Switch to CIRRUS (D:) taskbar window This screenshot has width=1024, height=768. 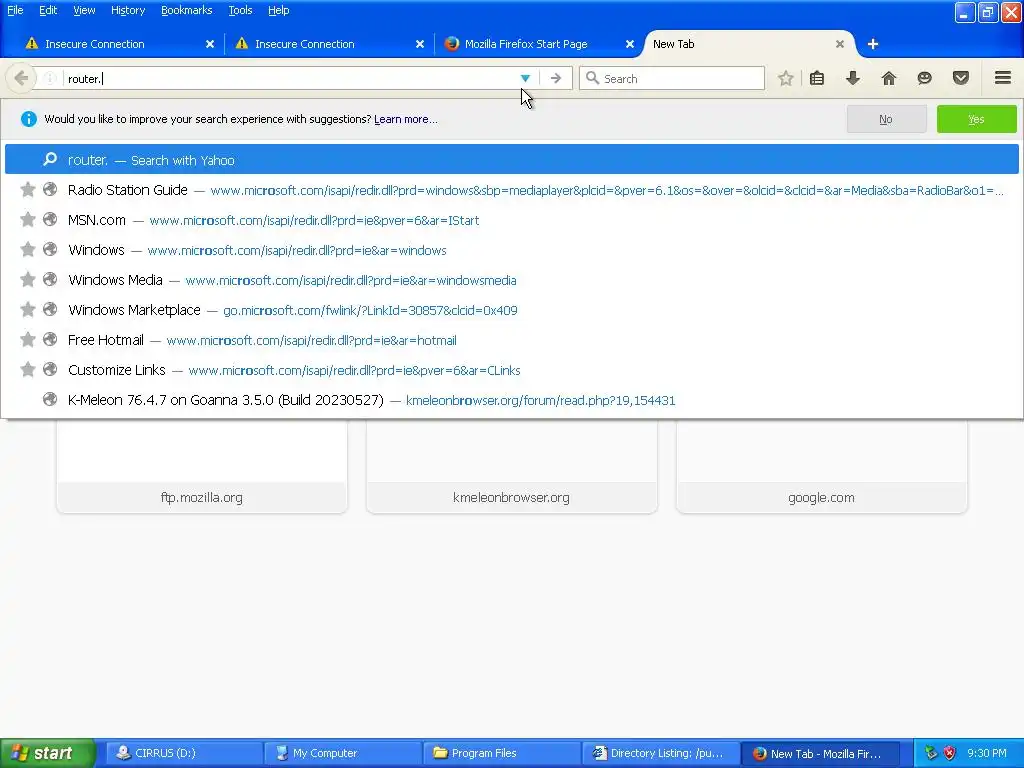[x=184, y=754]
